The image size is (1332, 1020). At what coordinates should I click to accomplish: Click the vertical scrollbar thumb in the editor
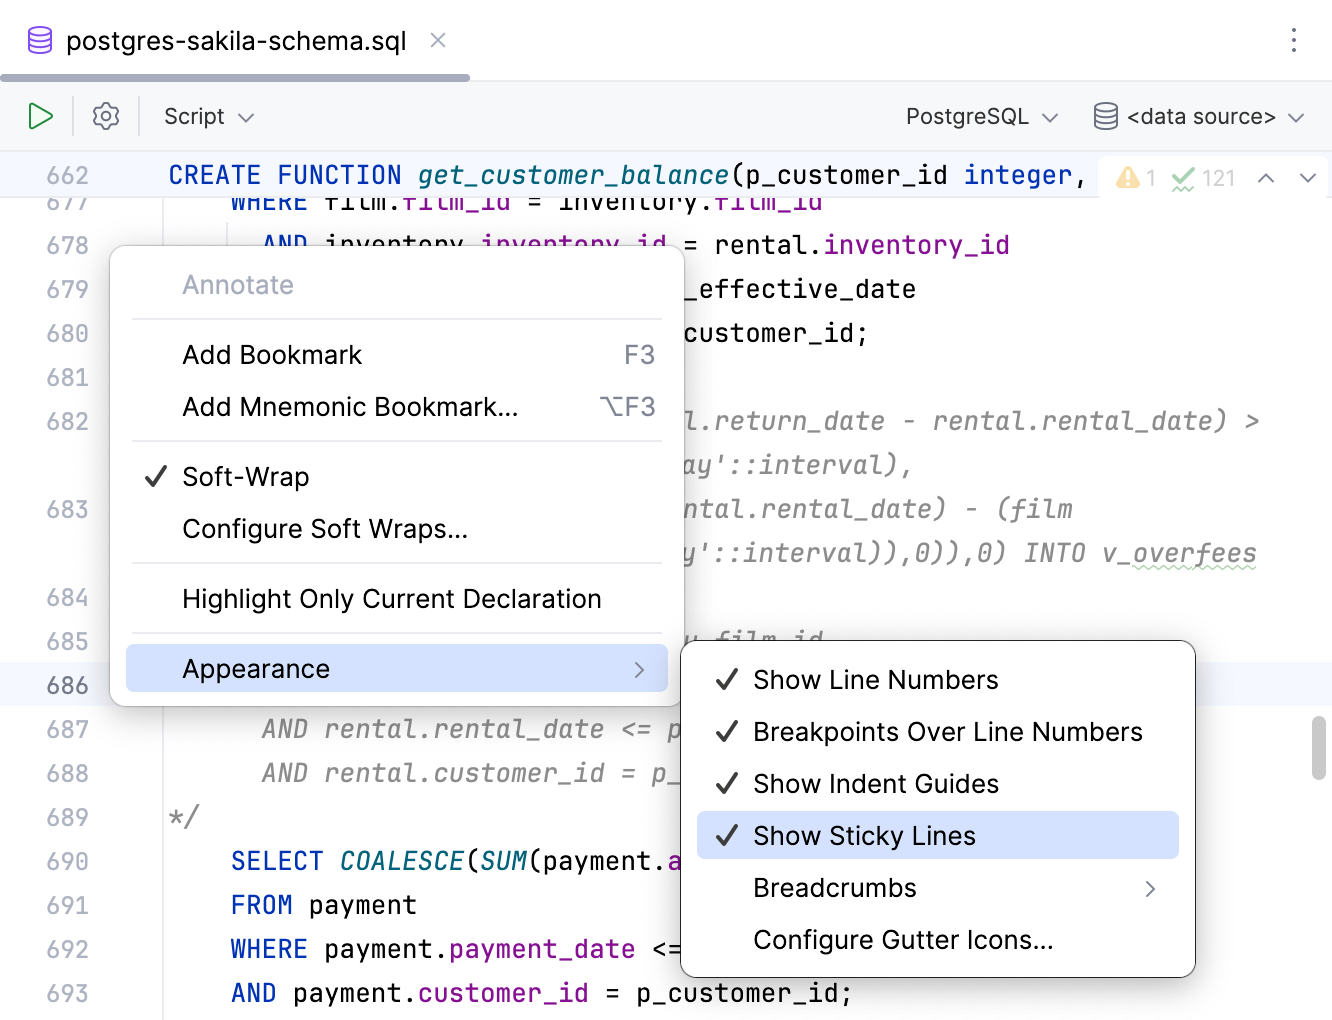click(x=1319, y=748)
